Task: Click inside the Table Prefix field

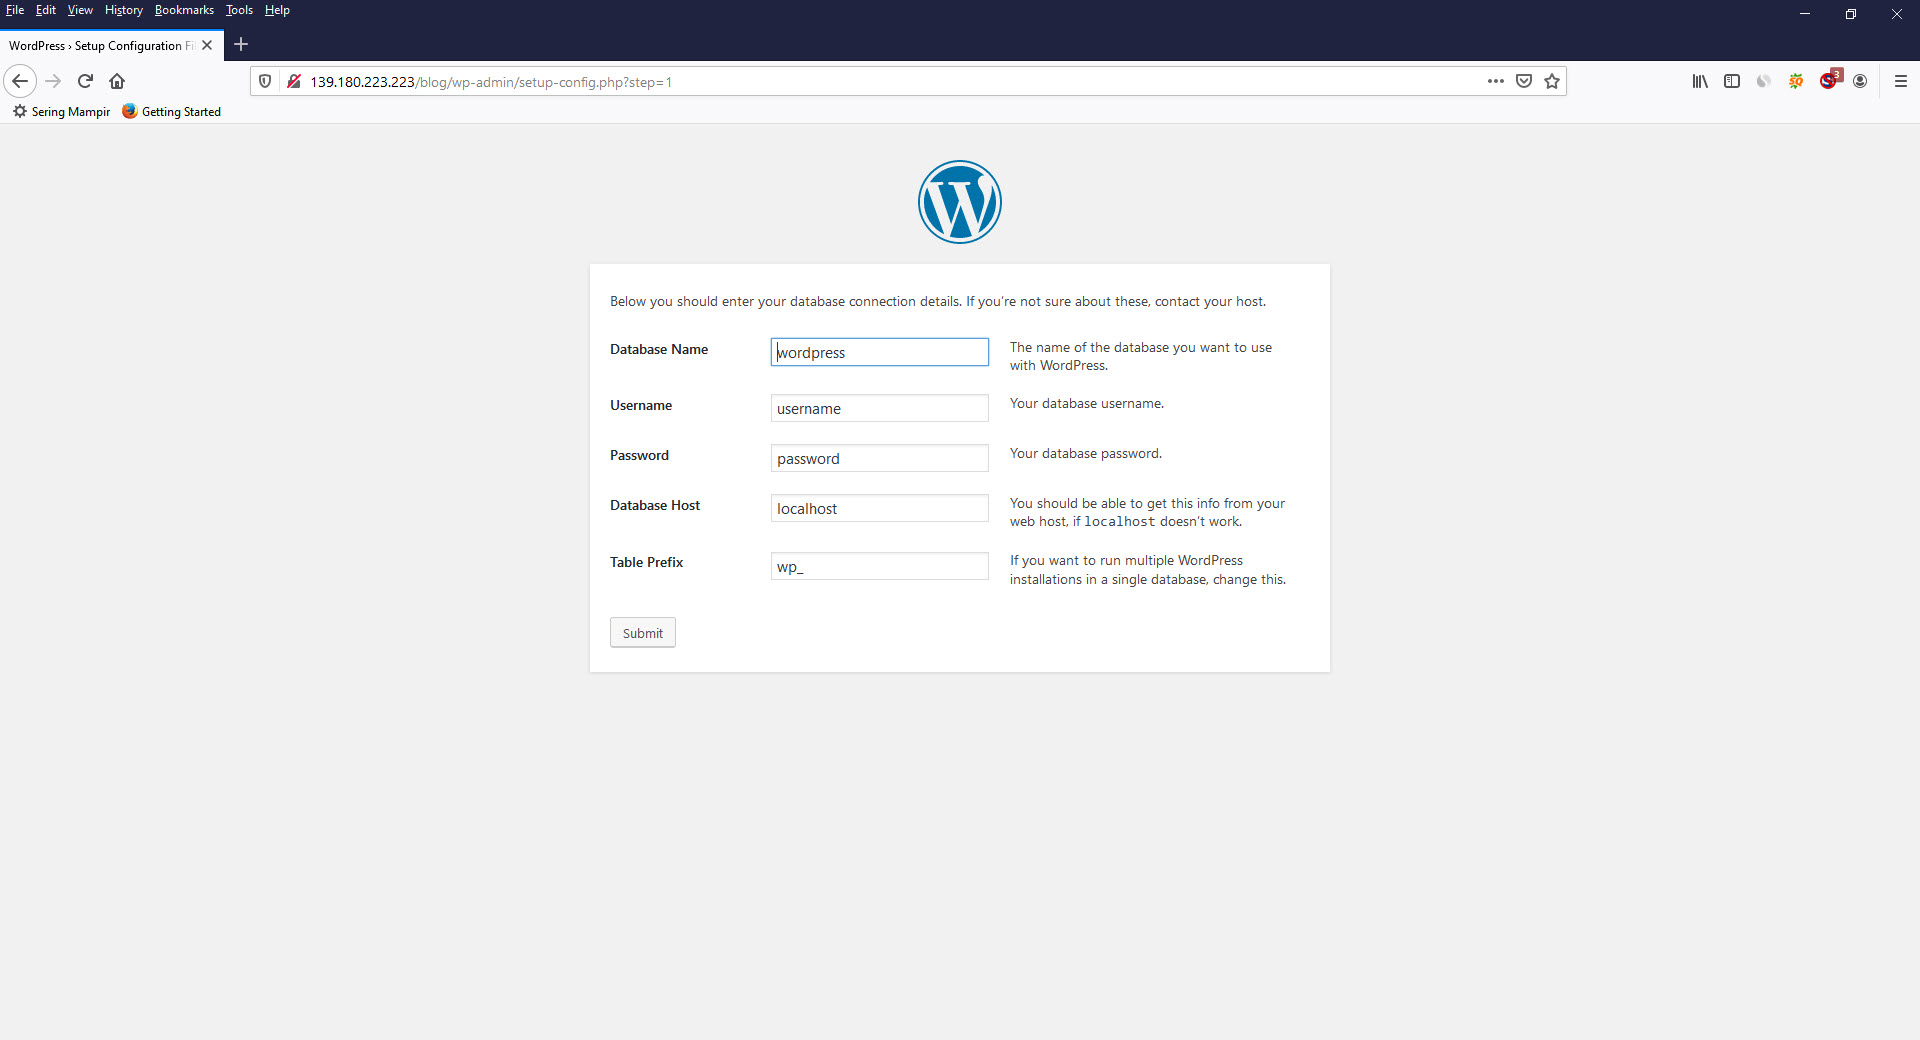Action: [878, 566]
